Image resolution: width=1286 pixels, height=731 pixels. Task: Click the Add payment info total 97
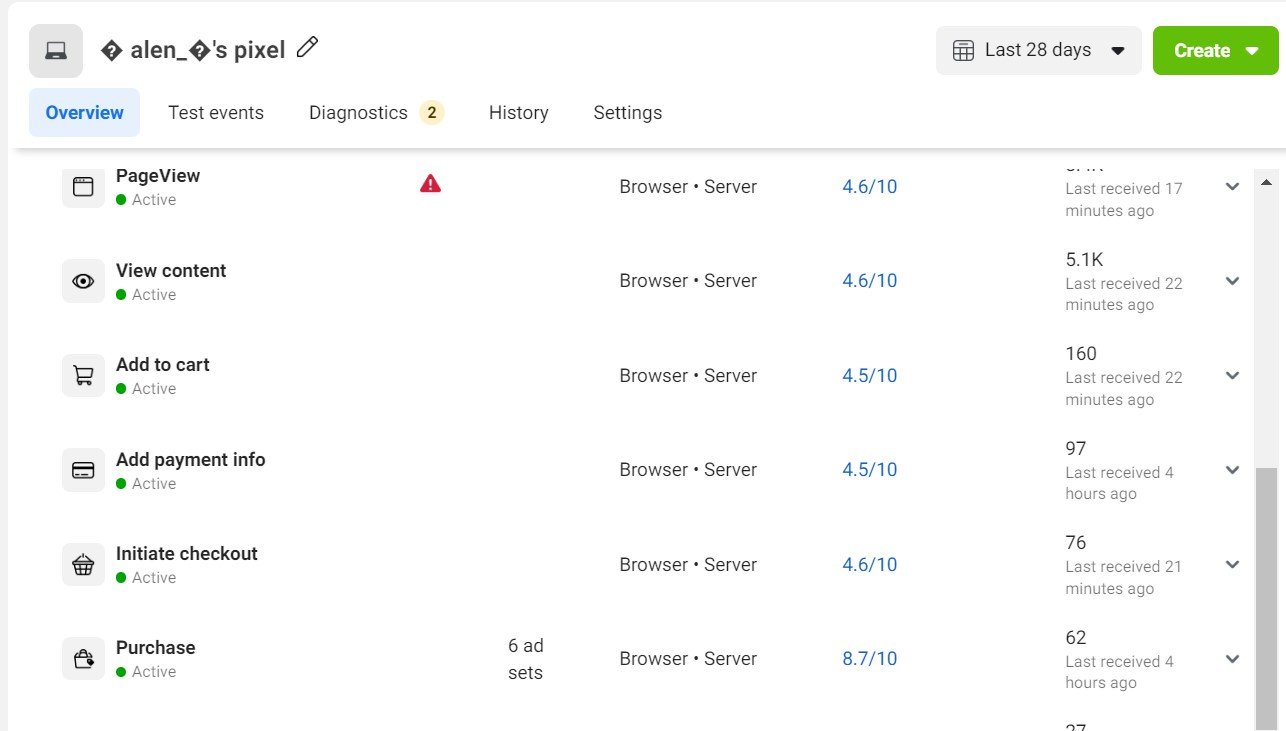(1076, 449)
